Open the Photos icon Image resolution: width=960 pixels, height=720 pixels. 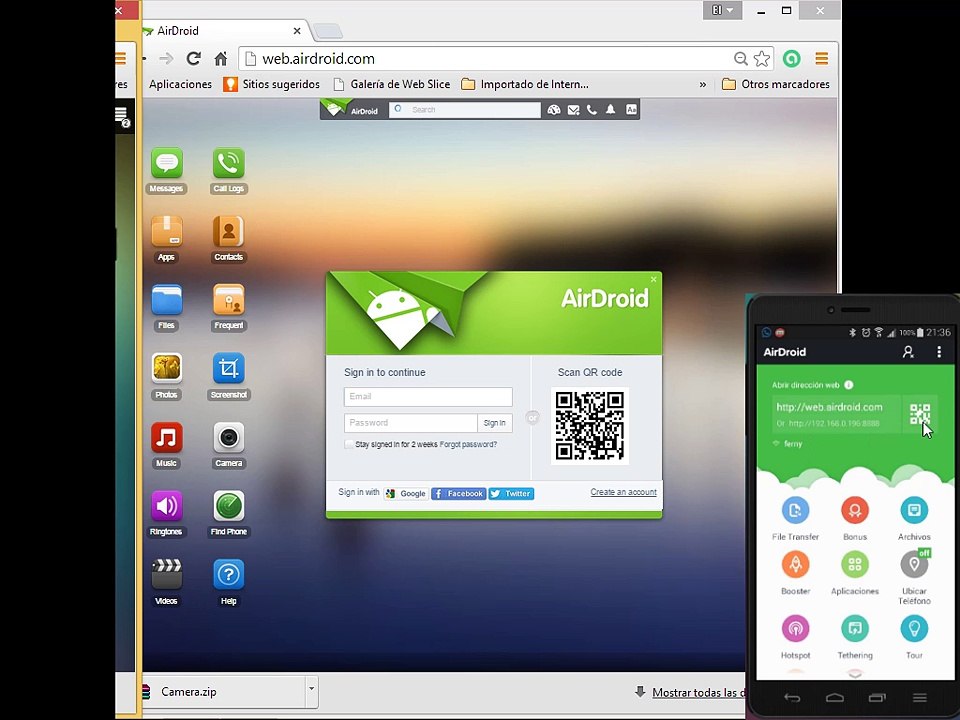pyautogui.click(x=167, y=369)
